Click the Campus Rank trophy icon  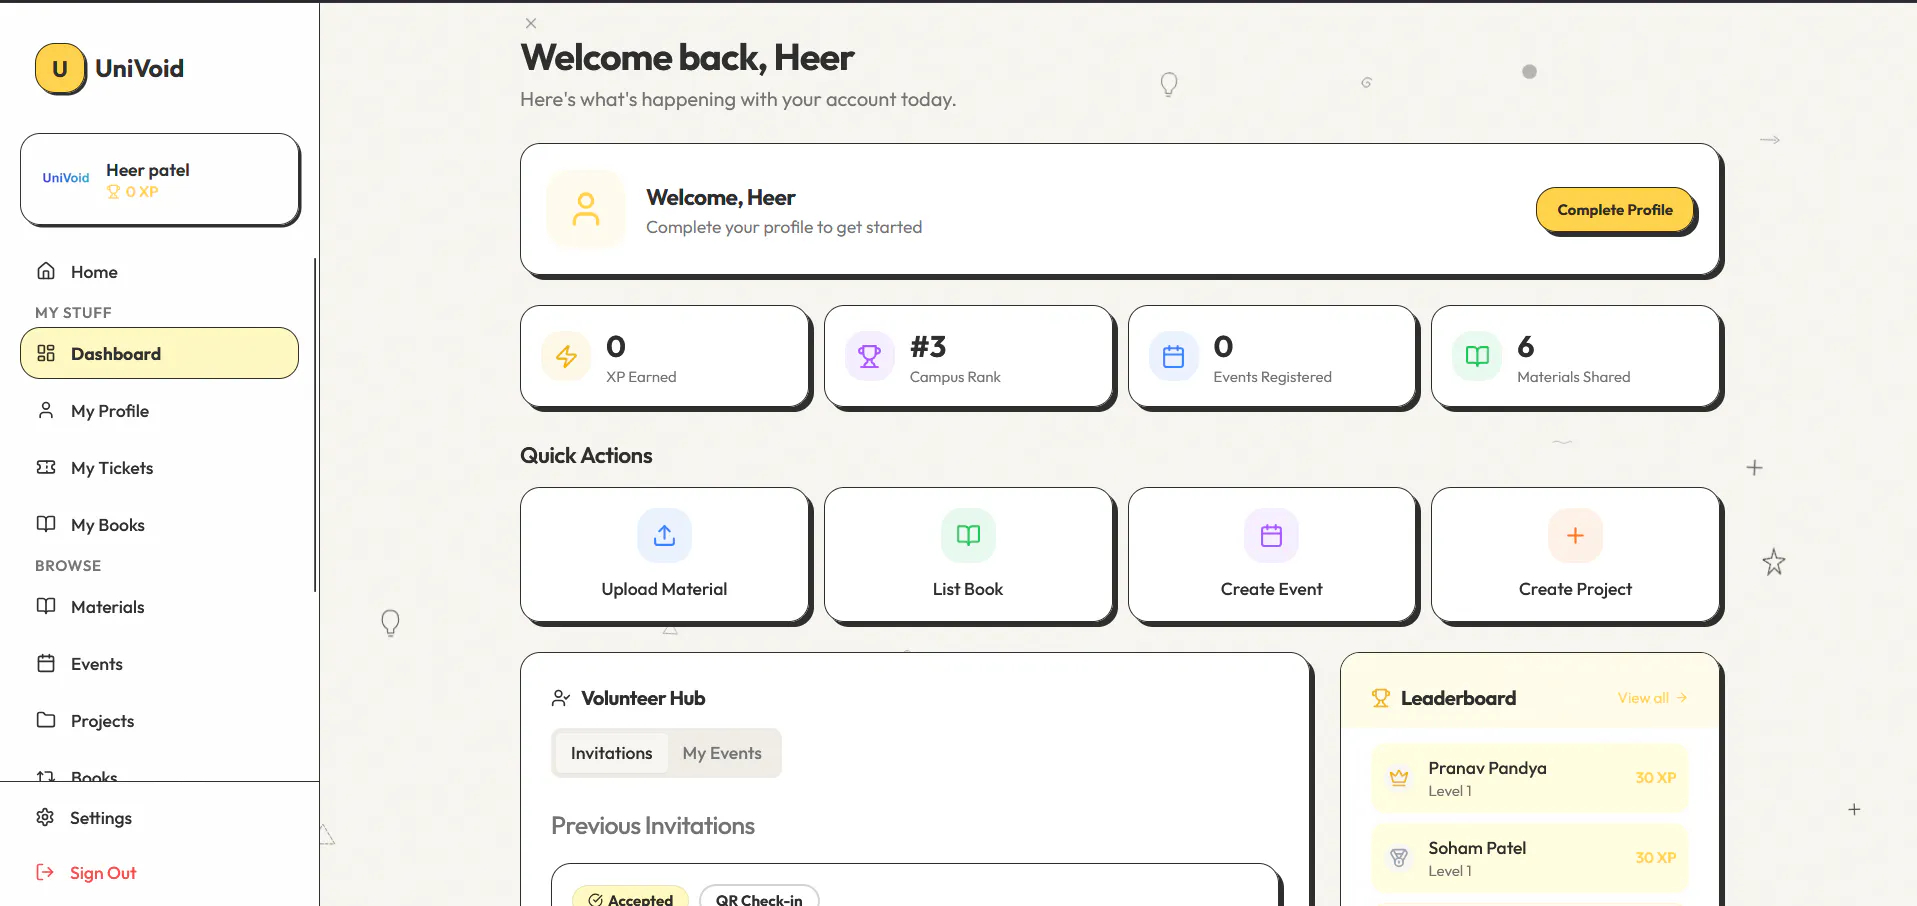(x=870, y=356)
